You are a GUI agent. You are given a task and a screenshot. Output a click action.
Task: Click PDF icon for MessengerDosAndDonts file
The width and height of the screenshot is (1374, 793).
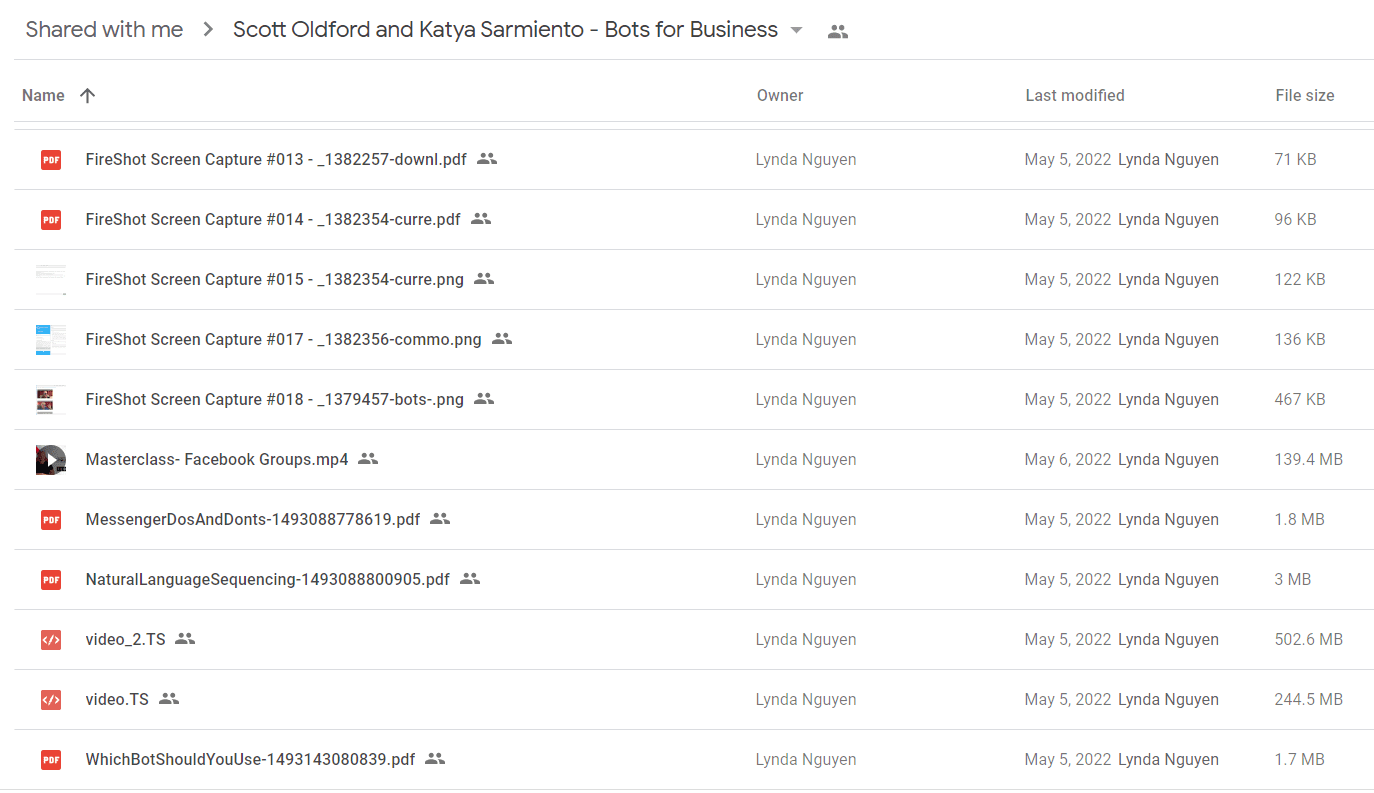click(x=51, y=519)
